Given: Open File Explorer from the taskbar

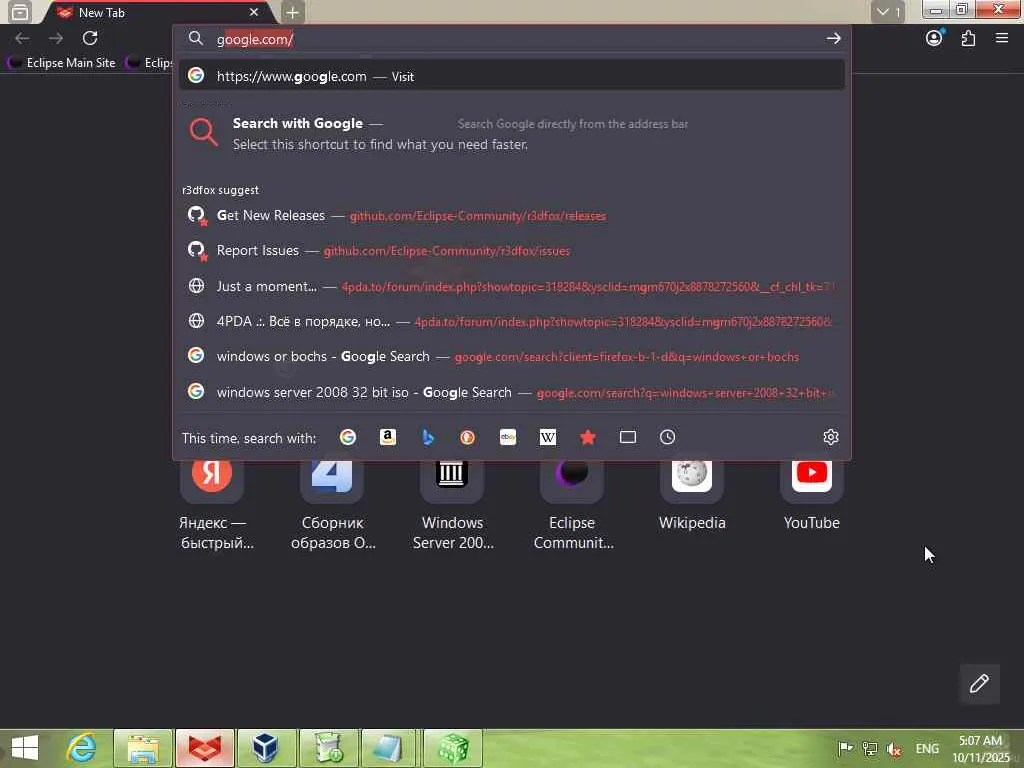Looking at the screenshot, I should pyautogui.click(x=143, y=748).
